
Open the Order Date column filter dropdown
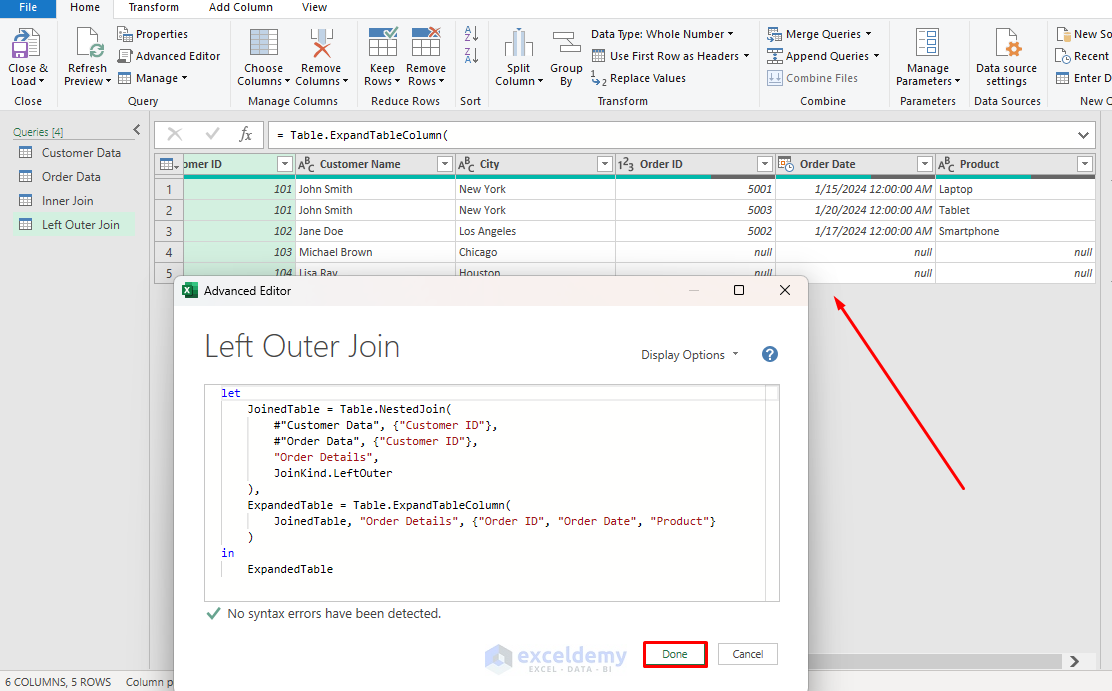pyautogui.click(x=925, y=165)
